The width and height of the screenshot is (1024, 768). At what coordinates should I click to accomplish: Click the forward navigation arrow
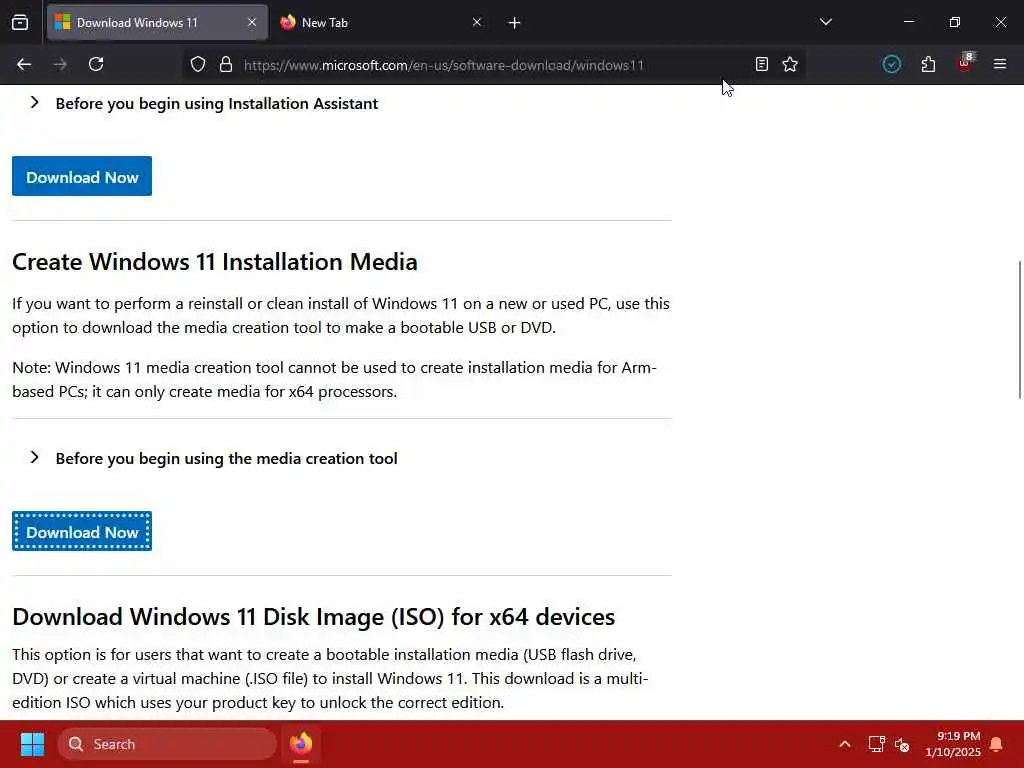pos(60,65)
